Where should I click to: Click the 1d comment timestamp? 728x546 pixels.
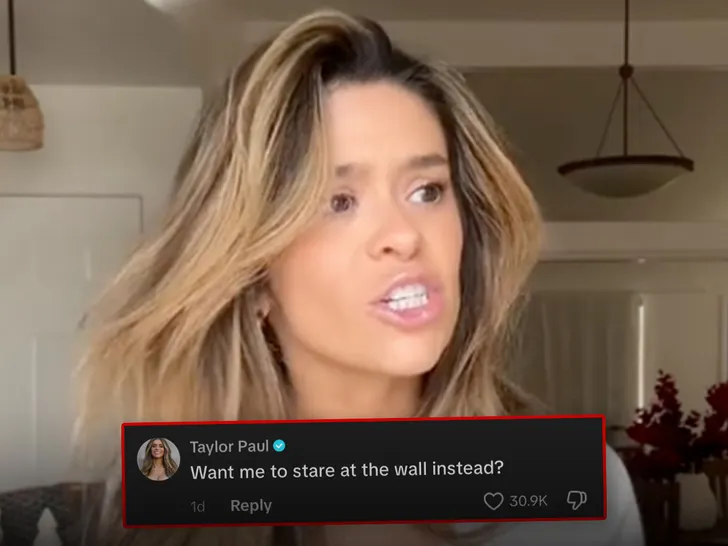[x=197, y=506]
